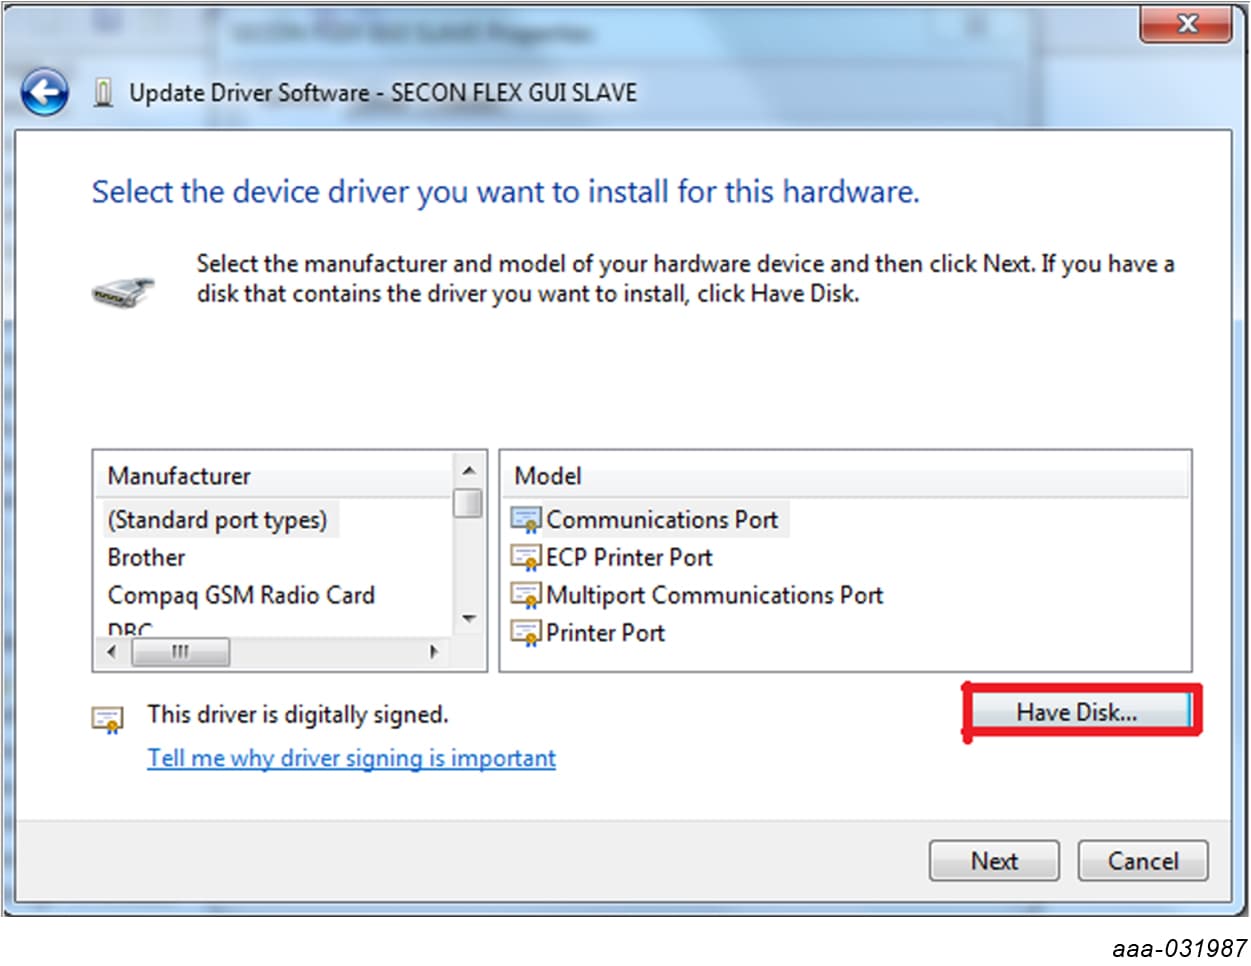Click the Communications Port driver icon
The image size is (1251, 966).
(x=525, y=520)
